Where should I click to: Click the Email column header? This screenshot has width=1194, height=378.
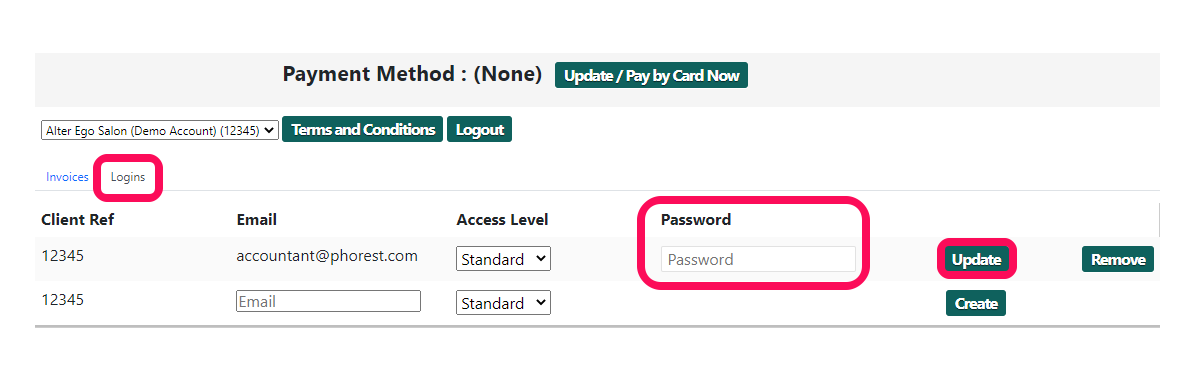point(257,219)
